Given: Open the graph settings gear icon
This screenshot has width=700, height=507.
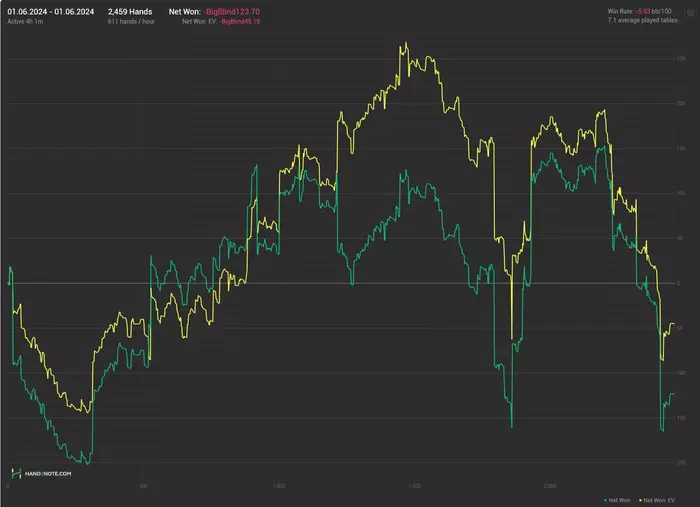Looking at the screenshot, I should coord(690,13).
